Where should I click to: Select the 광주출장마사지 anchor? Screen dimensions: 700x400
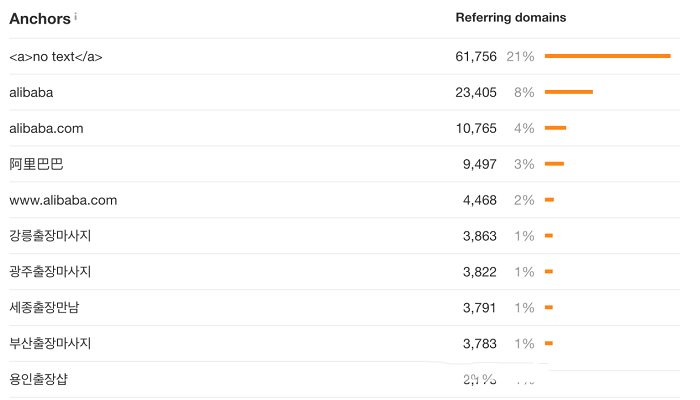(x=50, y=271)
